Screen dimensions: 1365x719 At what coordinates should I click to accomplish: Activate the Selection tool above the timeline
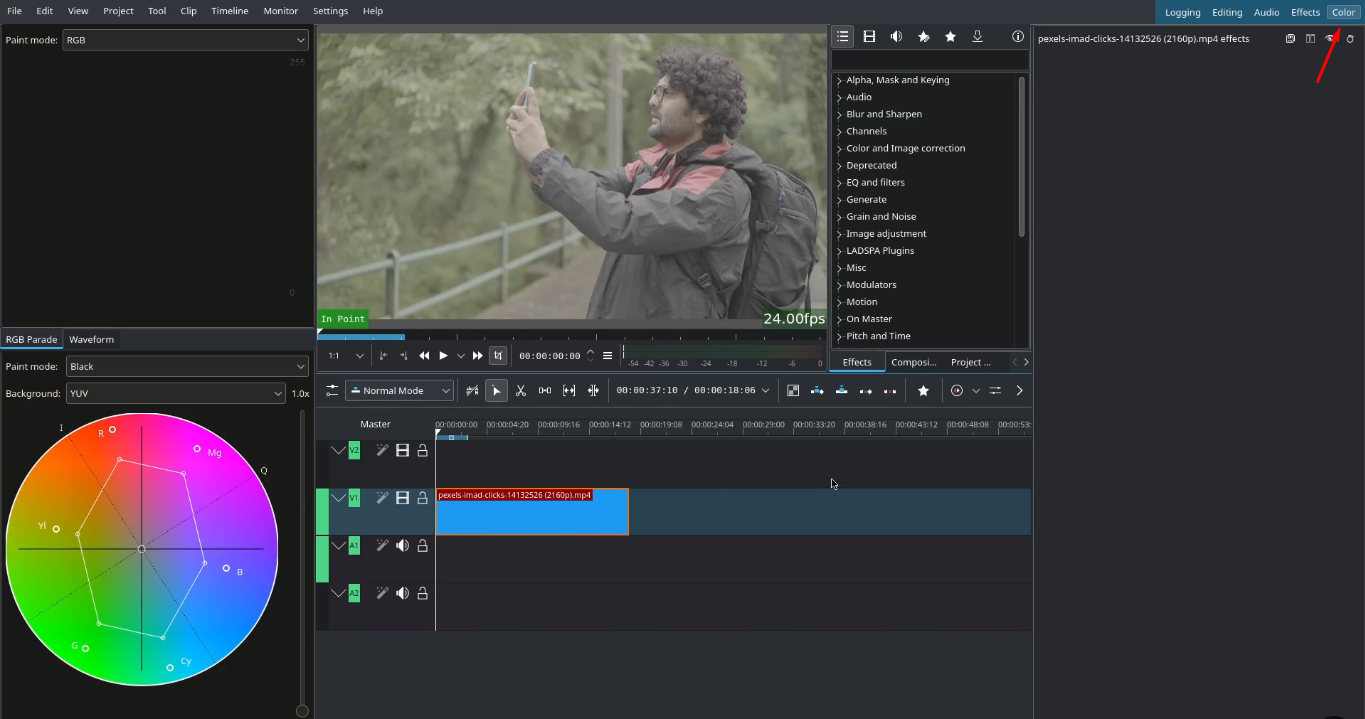(496, 390)
